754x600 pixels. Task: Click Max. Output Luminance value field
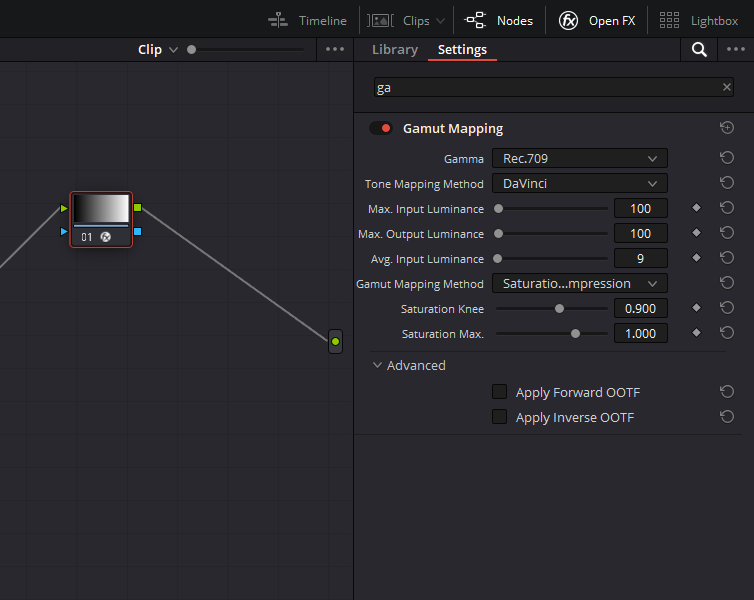coord(641,234)
